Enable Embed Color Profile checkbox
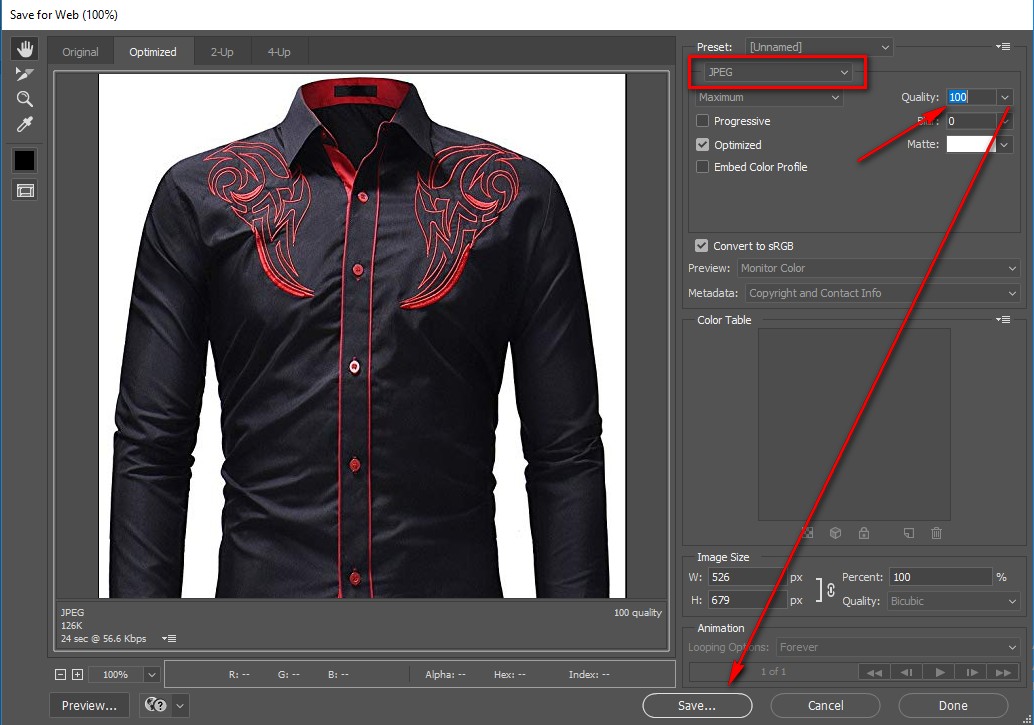This screenshot has height=725, width=1034. (703, 167)
